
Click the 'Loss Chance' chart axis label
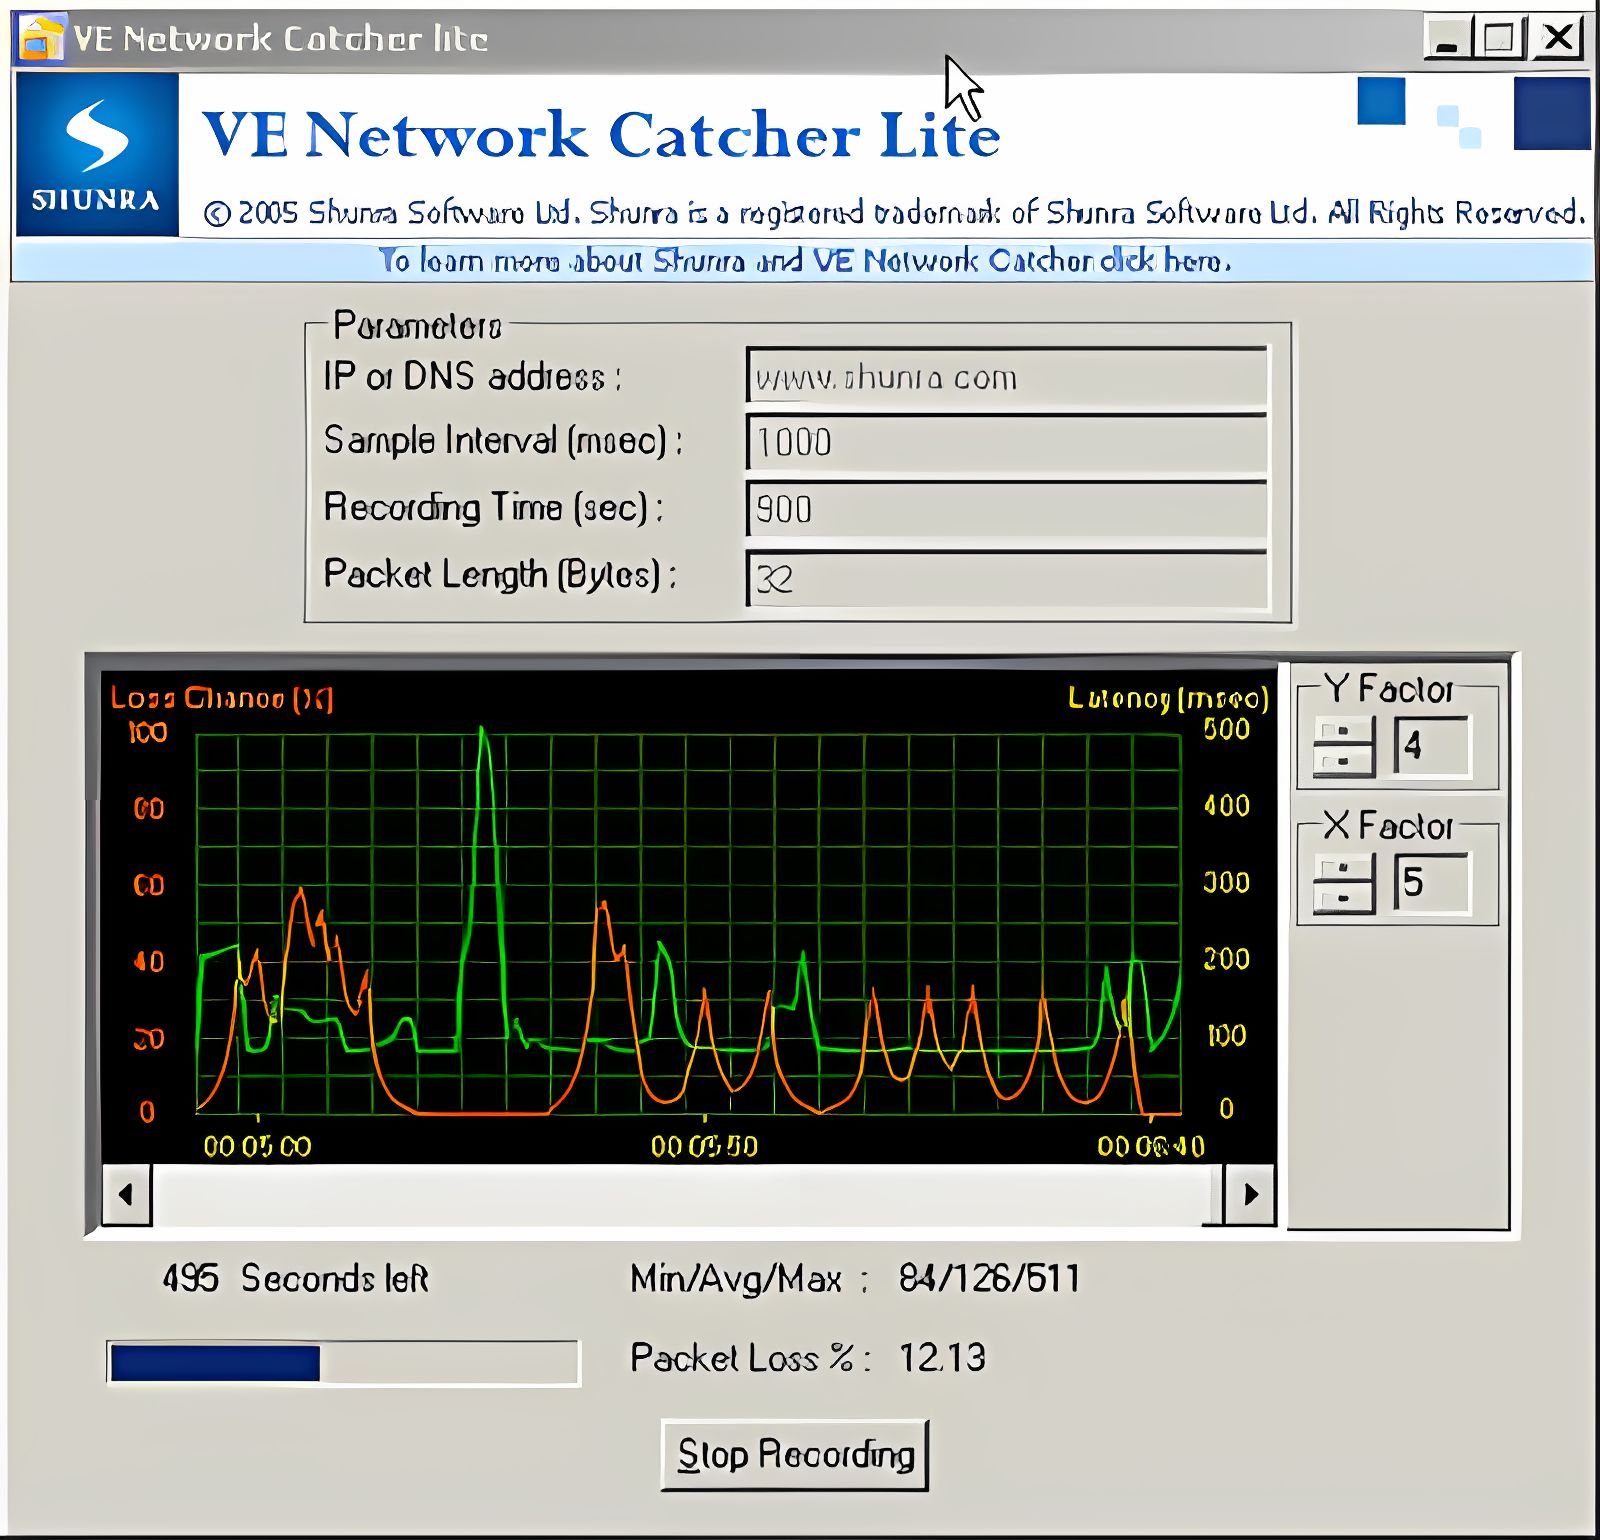[x=222, y=697]
